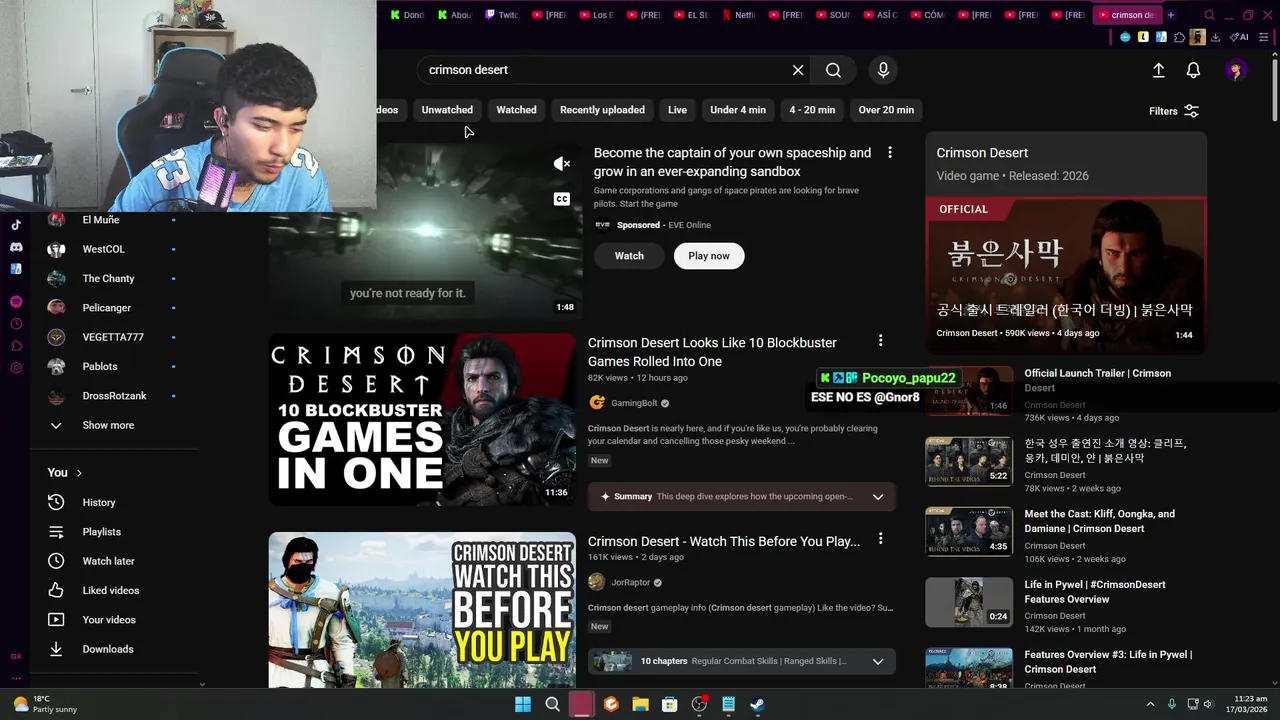Open the Windows Start menu

[x=523, y=704]
